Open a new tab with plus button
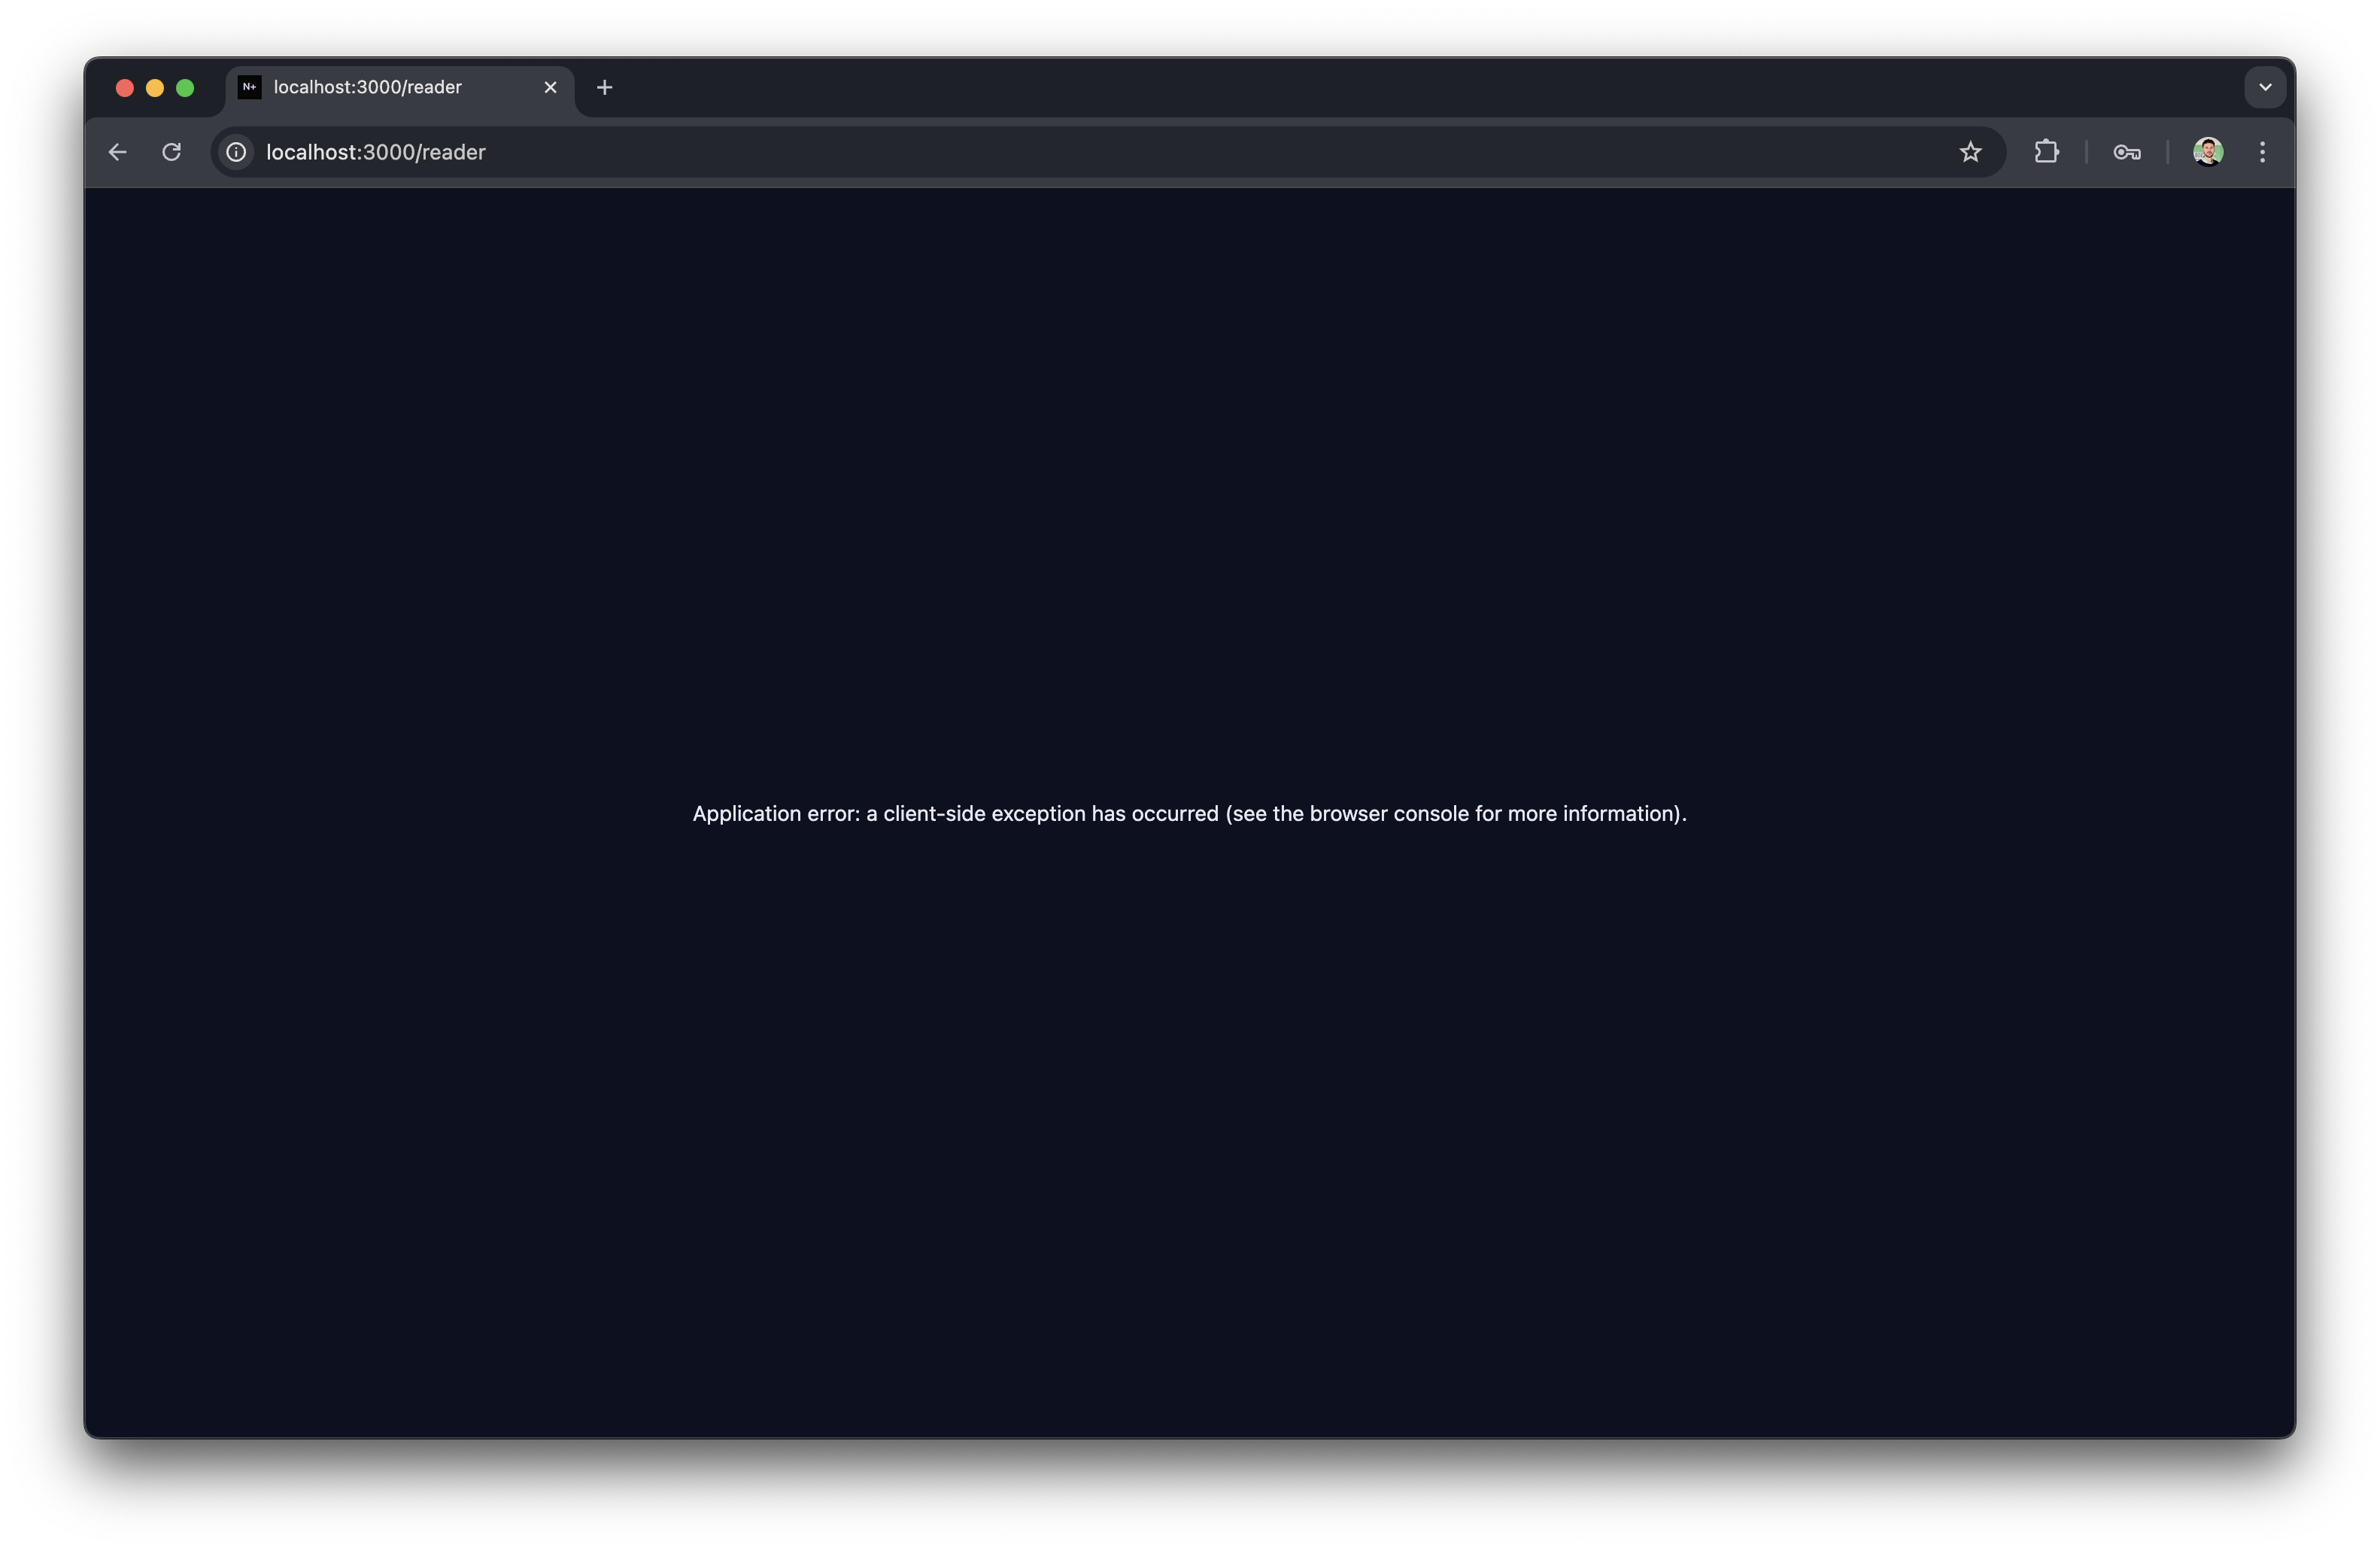The height and width of the screenshot is (1550, 2380). pyautogui.click(x=604, y=87)
